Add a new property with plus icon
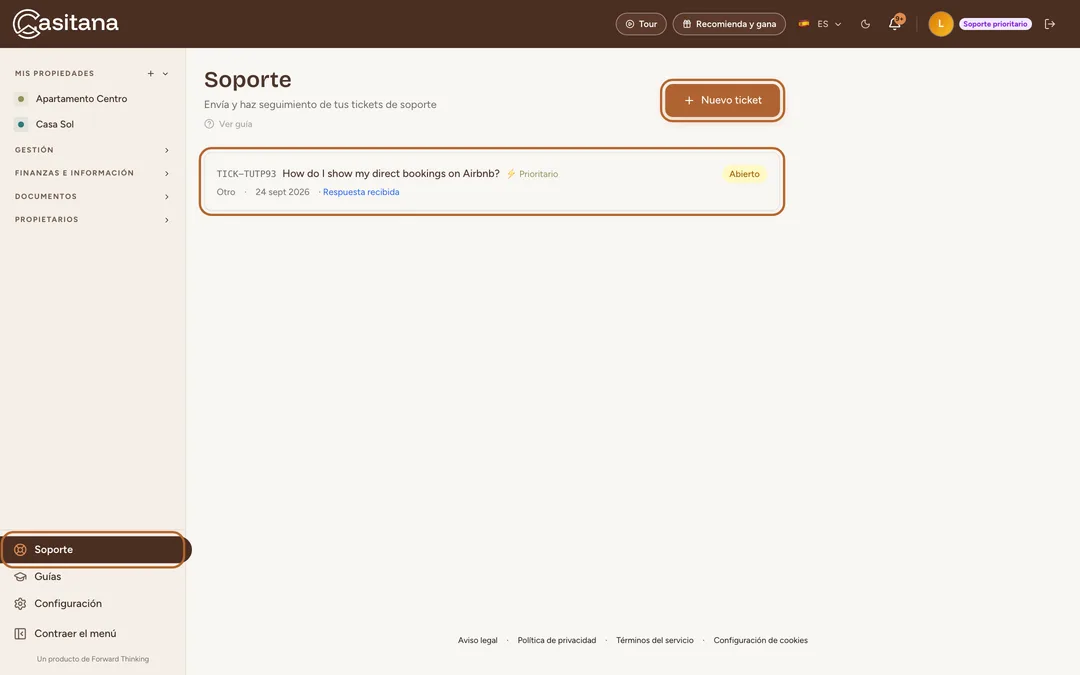 (x=150, y=74)
